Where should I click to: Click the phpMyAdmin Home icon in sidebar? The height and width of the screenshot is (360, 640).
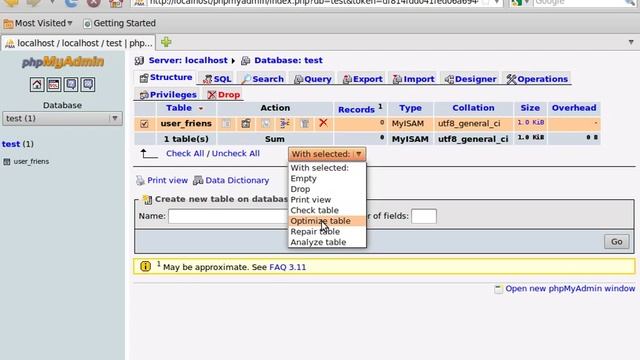(37, 84)
